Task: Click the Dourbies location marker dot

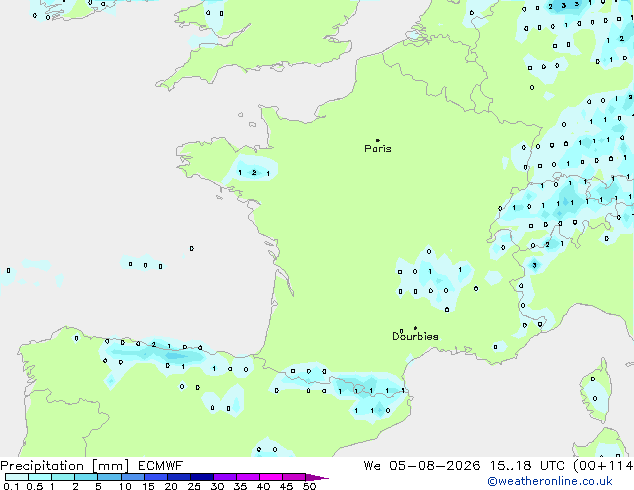Action: point(415,328)
